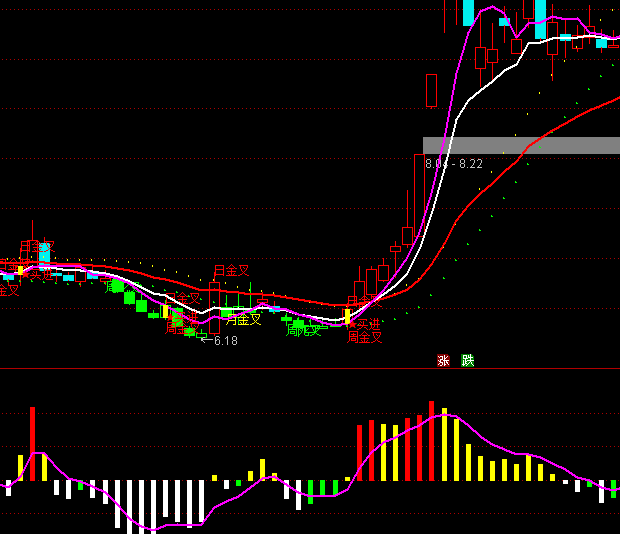Click the green 周死叉 signal label
The height and width of the screenshot is (534, 620).
click(303, 329)
